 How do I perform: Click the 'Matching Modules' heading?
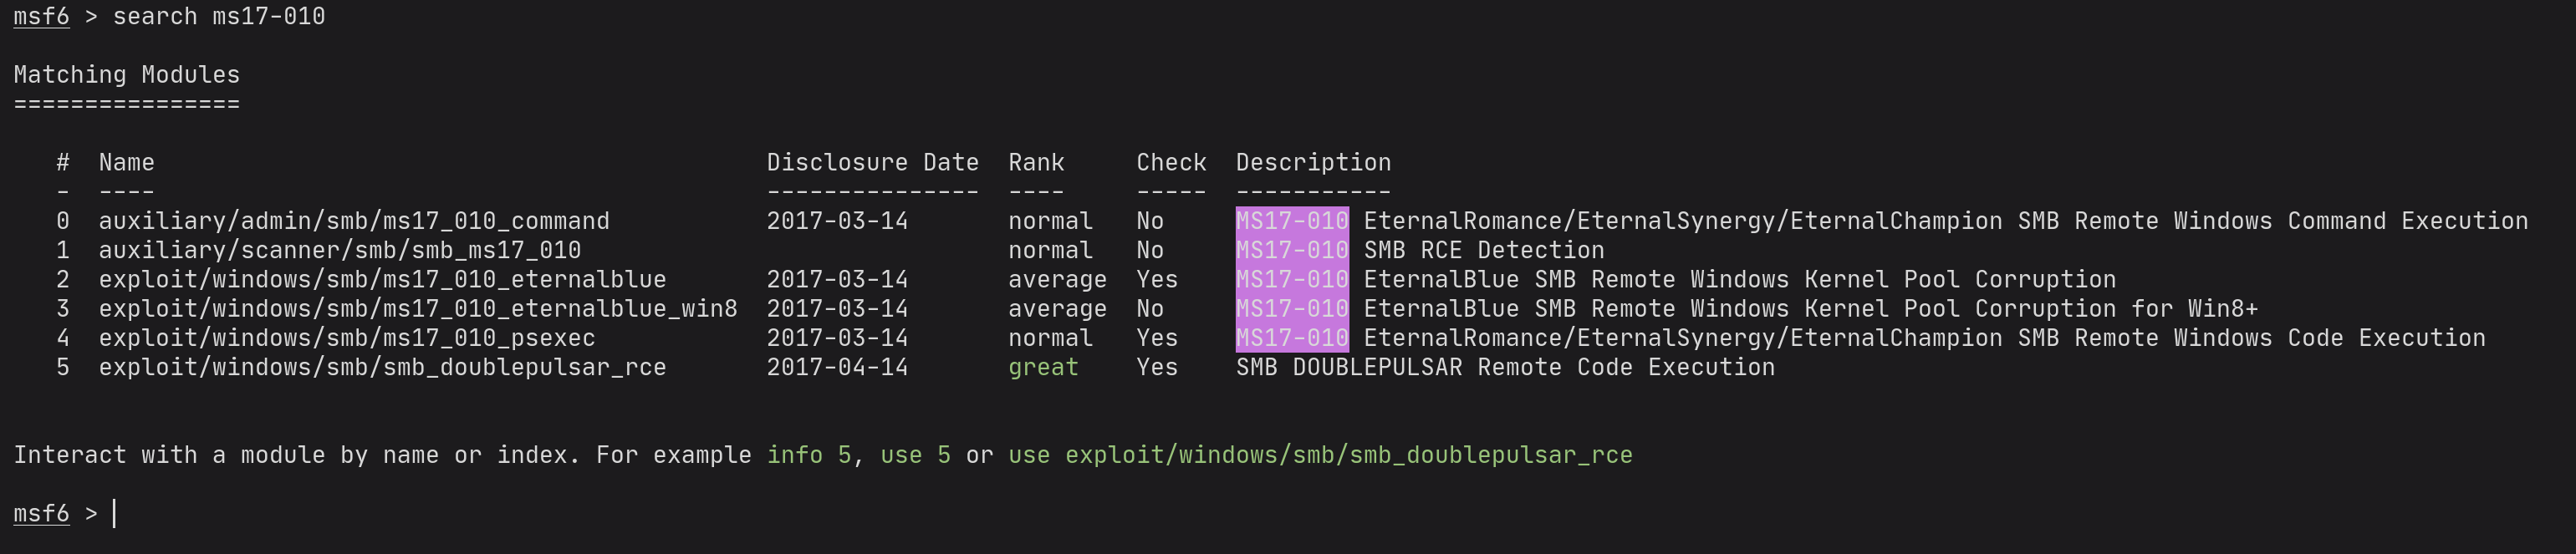pos(126,75)
